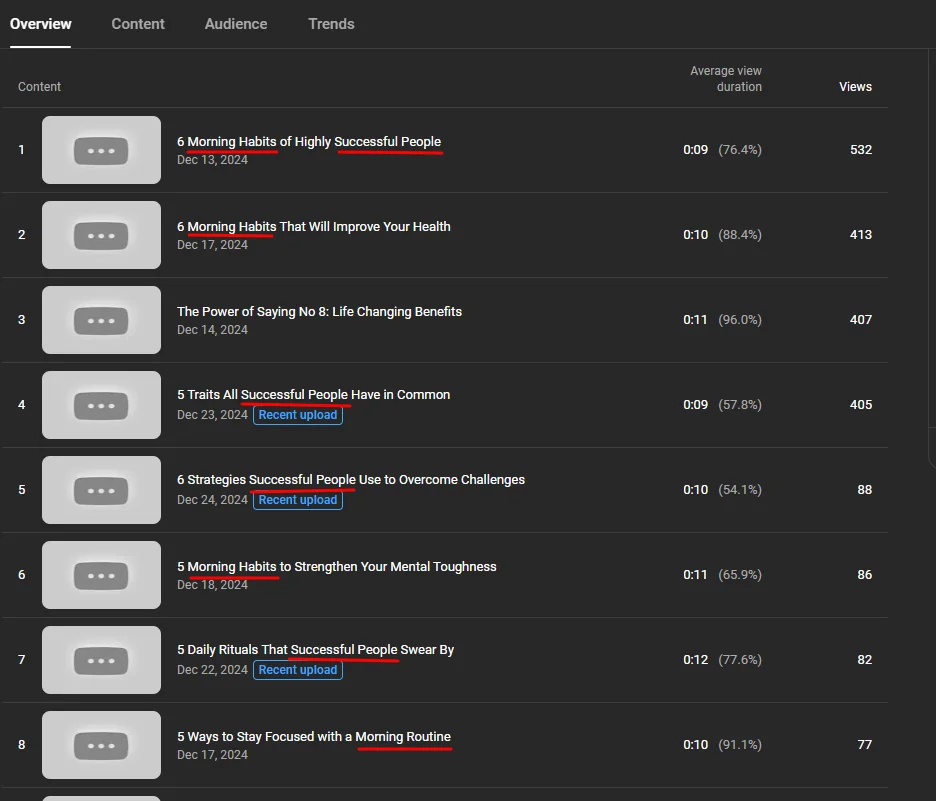
Task: Click the 86 views value
Action: tap(864, 575)
